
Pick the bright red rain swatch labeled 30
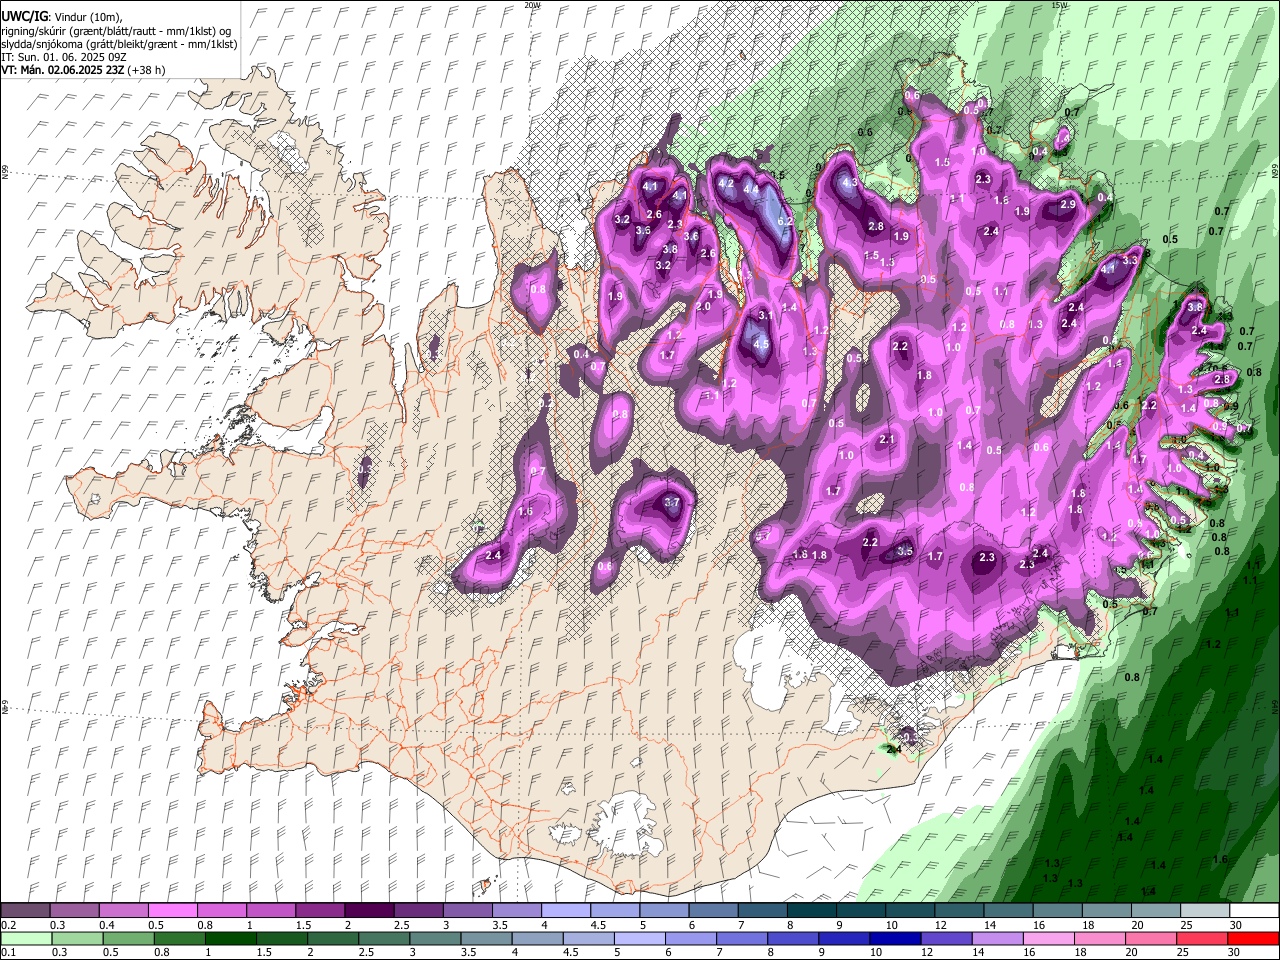pos(1252,938)
